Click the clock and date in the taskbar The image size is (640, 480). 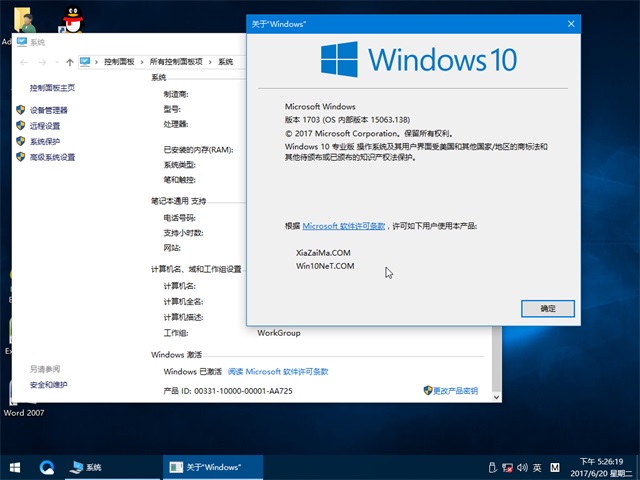coord(600,467)
